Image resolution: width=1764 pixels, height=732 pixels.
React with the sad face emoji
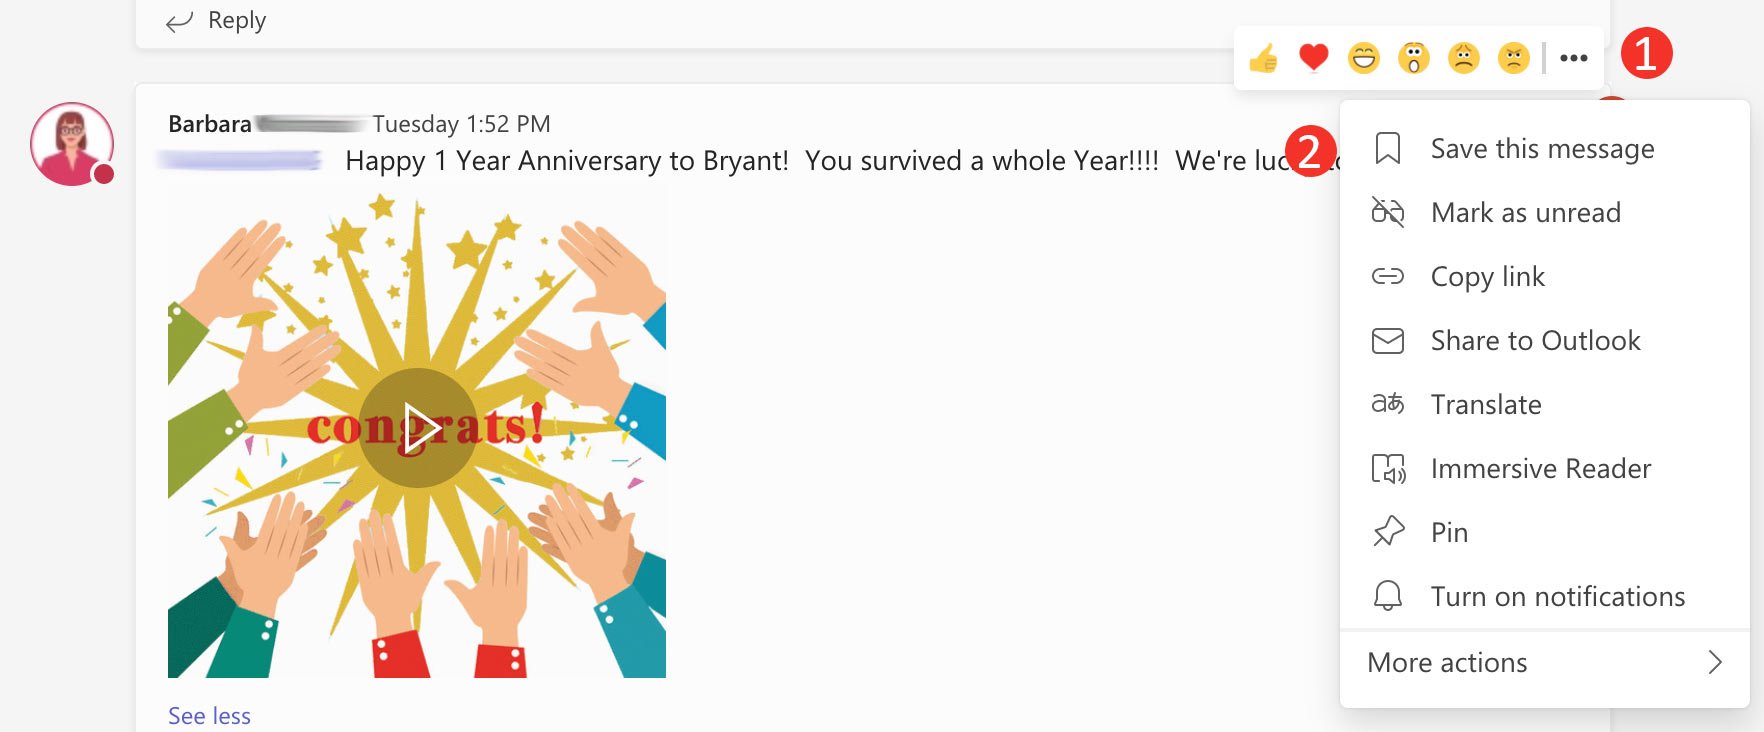[1463, 59]
